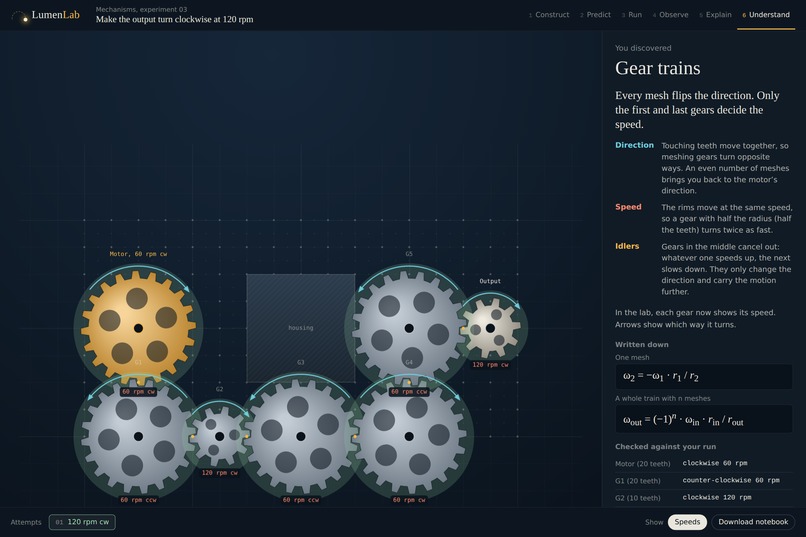This screenshot has width=806, height=537.
Task: Click the G5 label text
Action: 409,254
